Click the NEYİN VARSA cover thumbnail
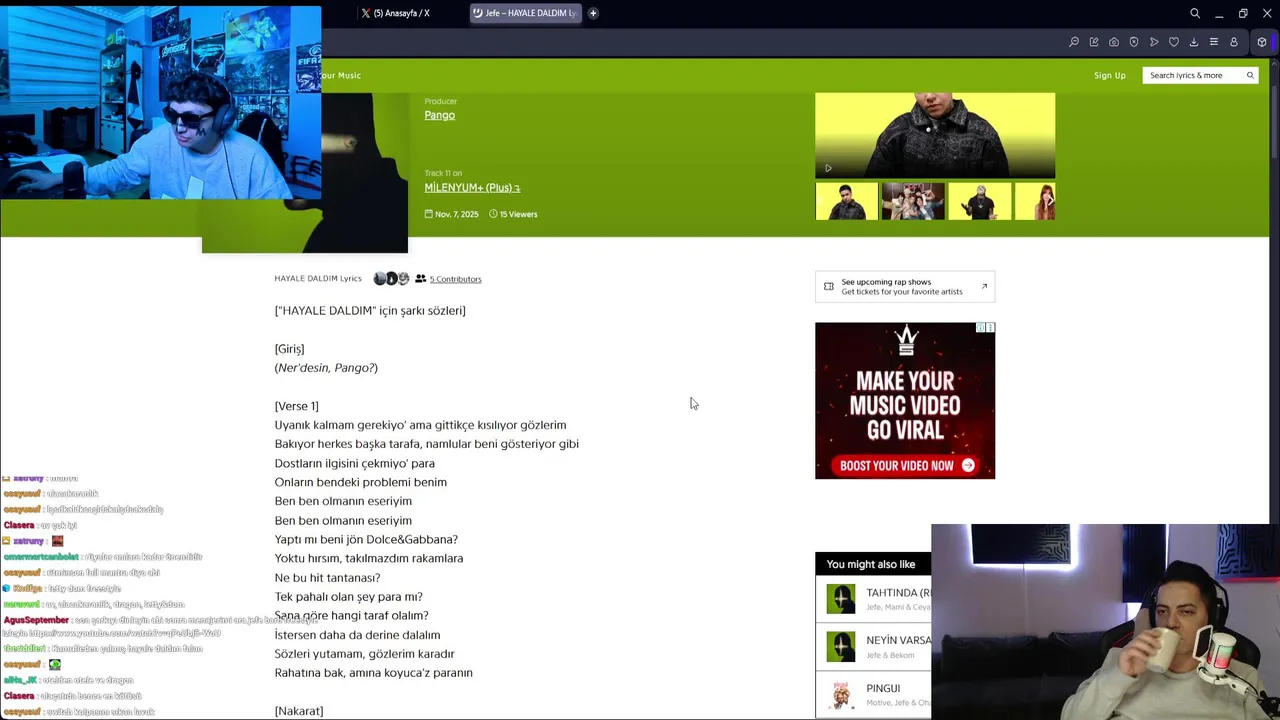This screenshot has height=720, width=1280. (x=841, y=646)
